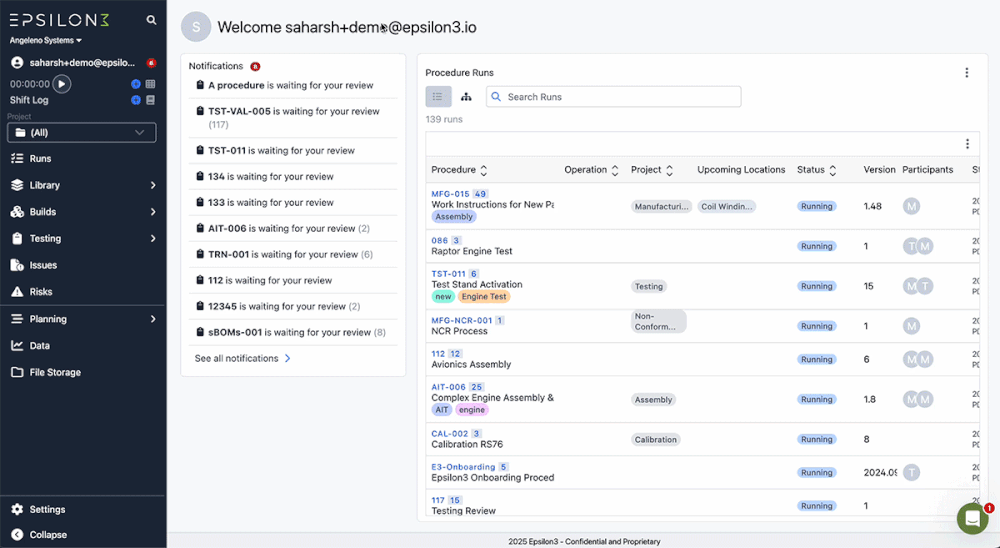
Task: Click the blue plus icon next to timer
Action: (136, 84)
